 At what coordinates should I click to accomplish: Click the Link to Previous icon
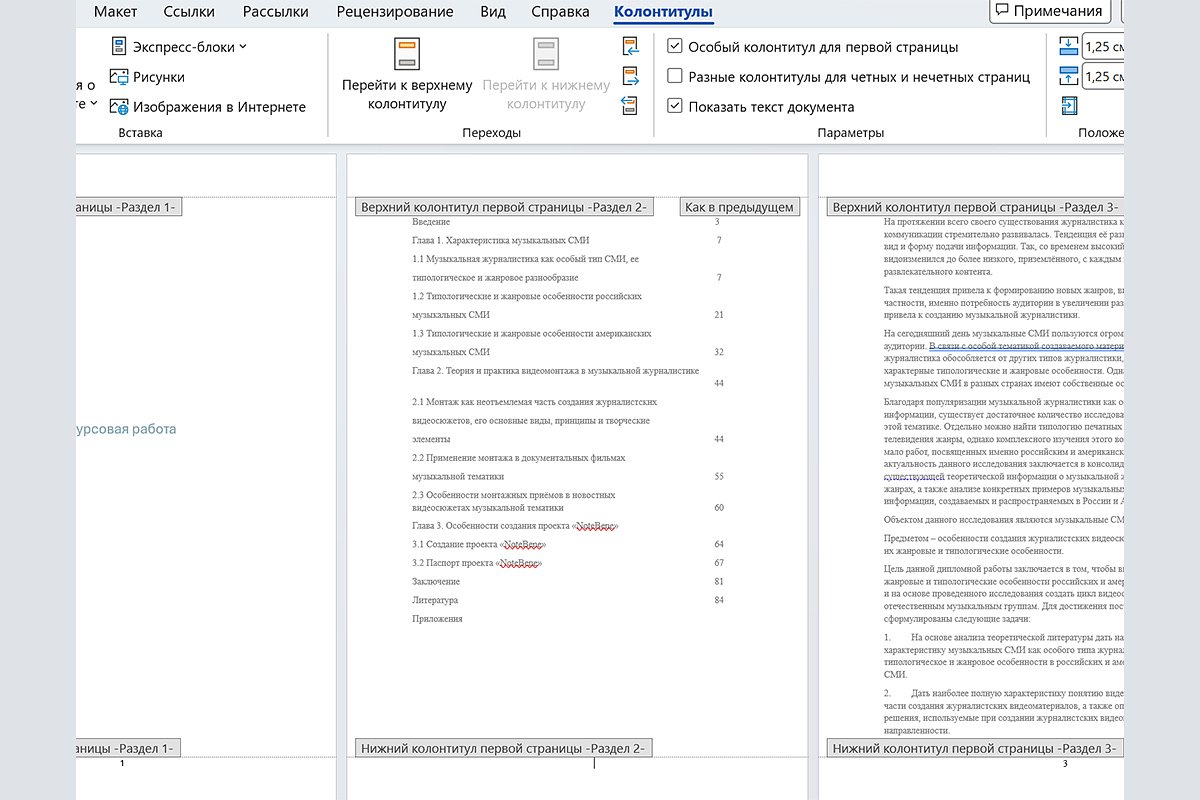click(x=630, y=106)
